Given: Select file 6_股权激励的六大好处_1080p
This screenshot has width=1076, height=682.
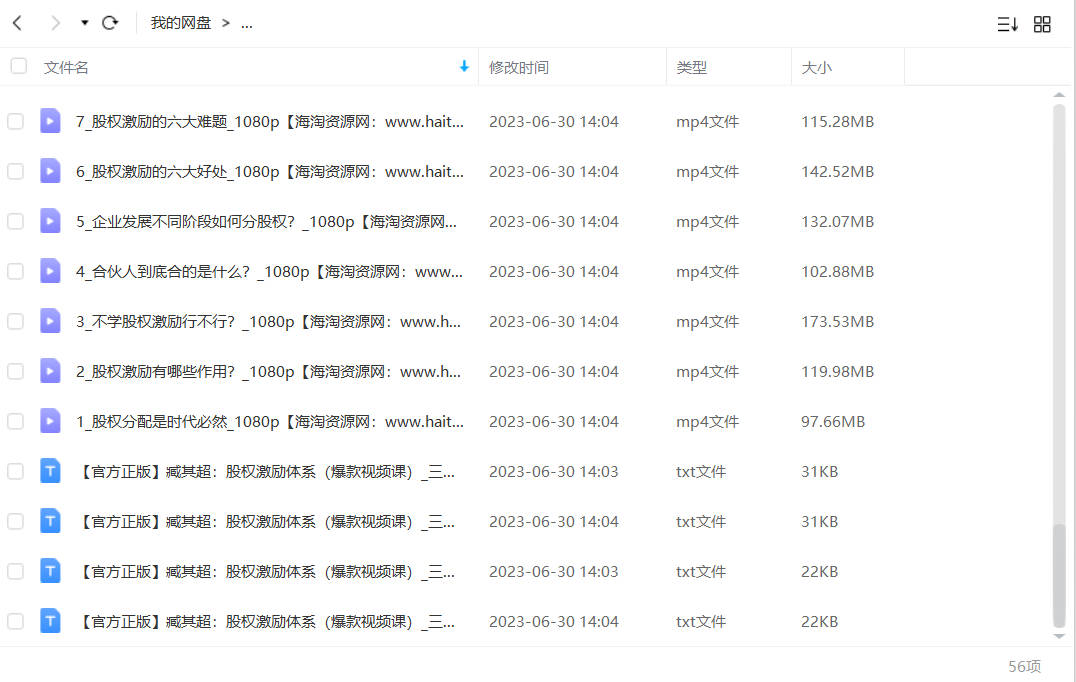Looking at the screenshot, I should [x=270, y=172].
